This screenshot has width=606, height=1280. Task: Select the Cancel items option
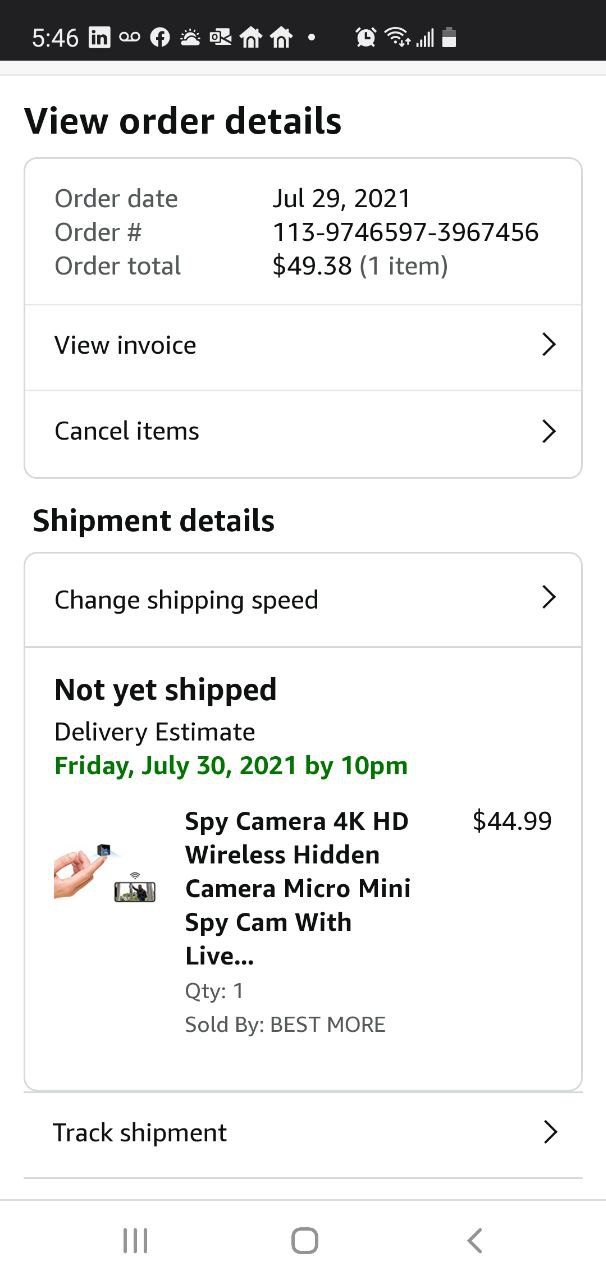click(127, 432)
